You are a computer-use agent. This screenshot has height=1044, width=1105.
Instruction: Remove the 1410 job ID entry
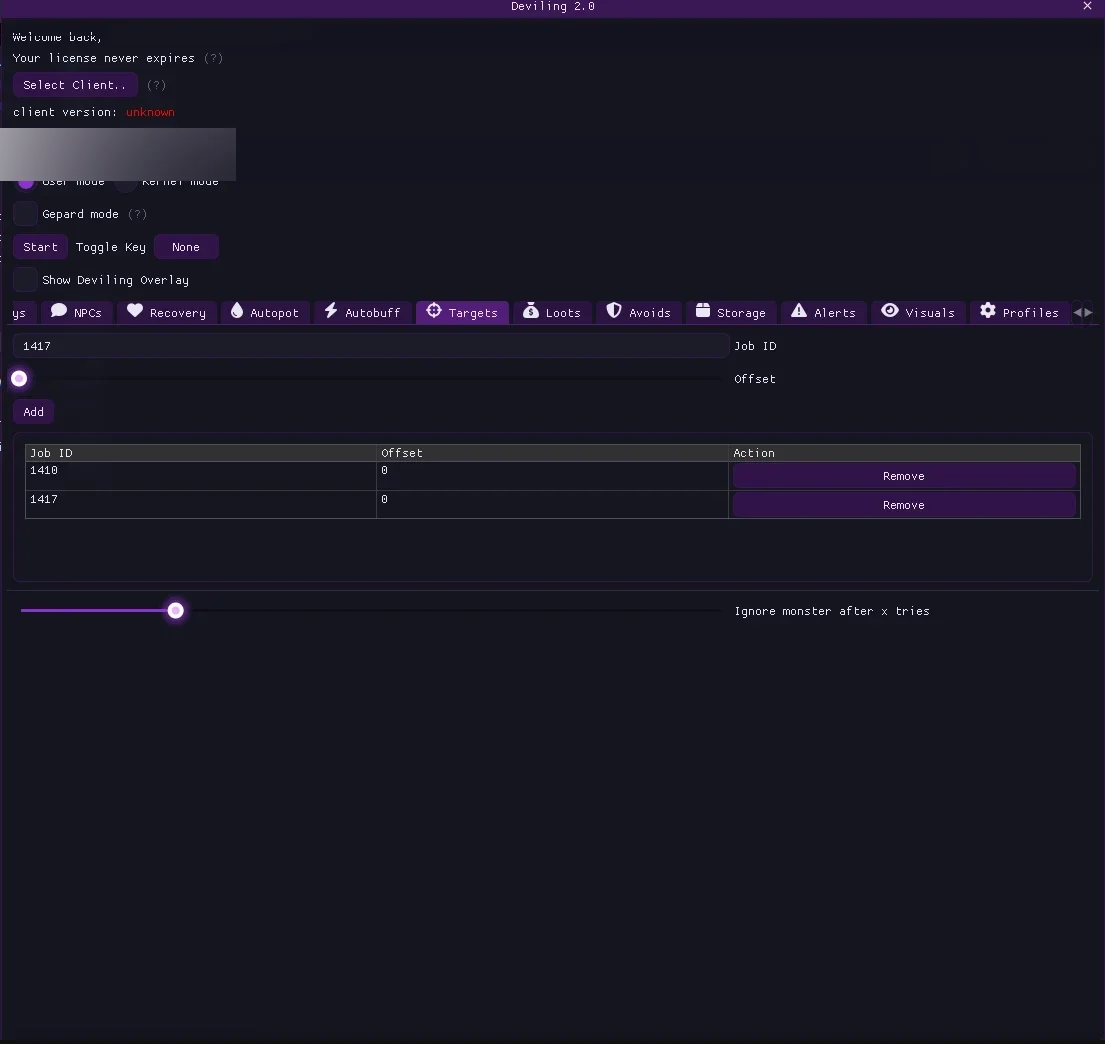pyautogui.click(x=903, y=476)
